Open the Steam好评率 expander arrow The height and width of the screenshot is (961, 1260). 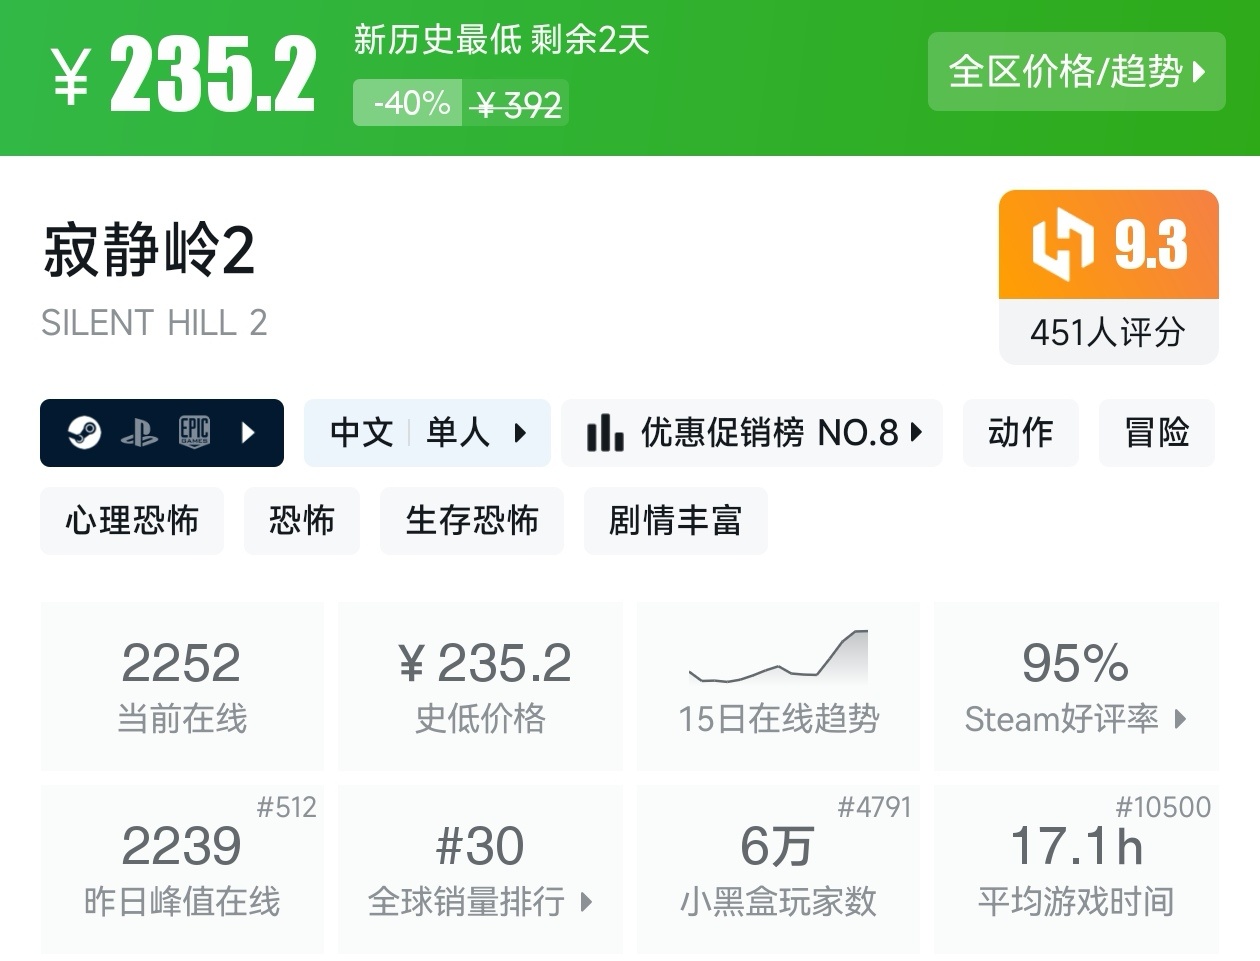[1181, 720]
